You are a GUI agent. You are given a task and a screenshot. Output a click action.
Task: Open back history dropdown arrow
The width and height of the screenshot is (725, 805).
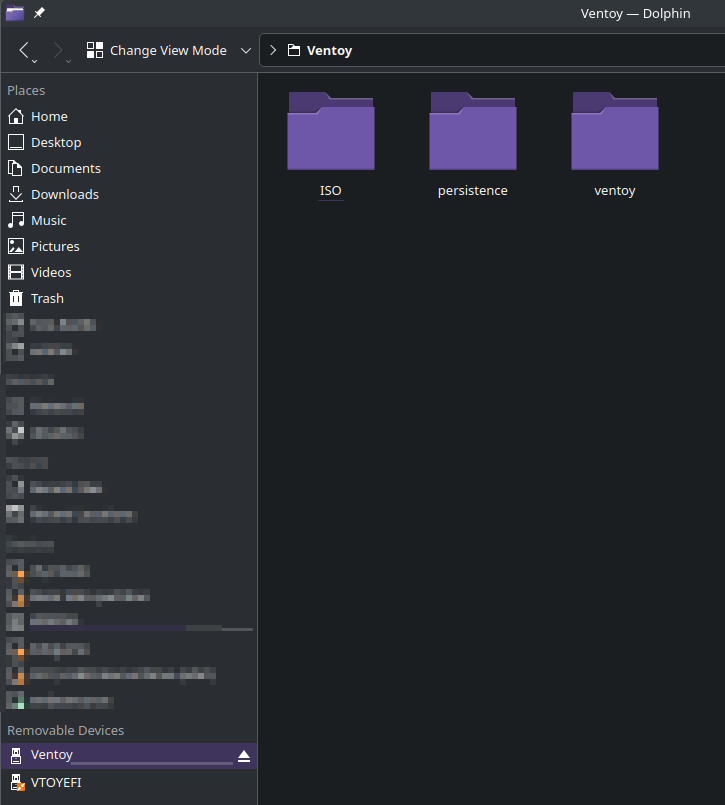(x=34, y=62)
